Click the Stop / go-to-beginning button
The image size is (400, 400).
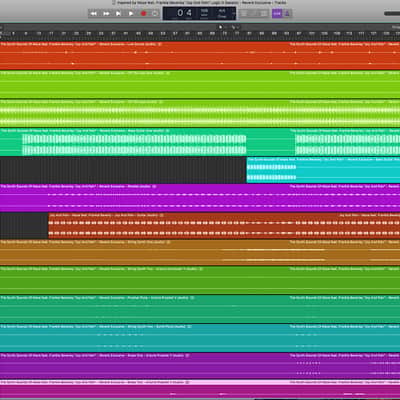click(x=118, y=14)
